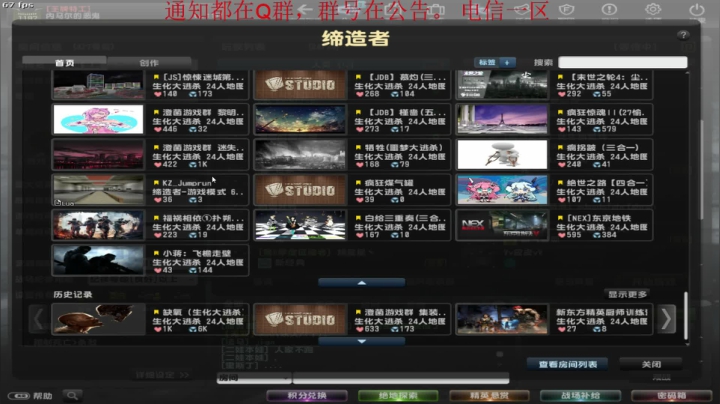
Task: Open the white figure 瘸拐跛 thumbnail
Action: (x=502, y=154)
